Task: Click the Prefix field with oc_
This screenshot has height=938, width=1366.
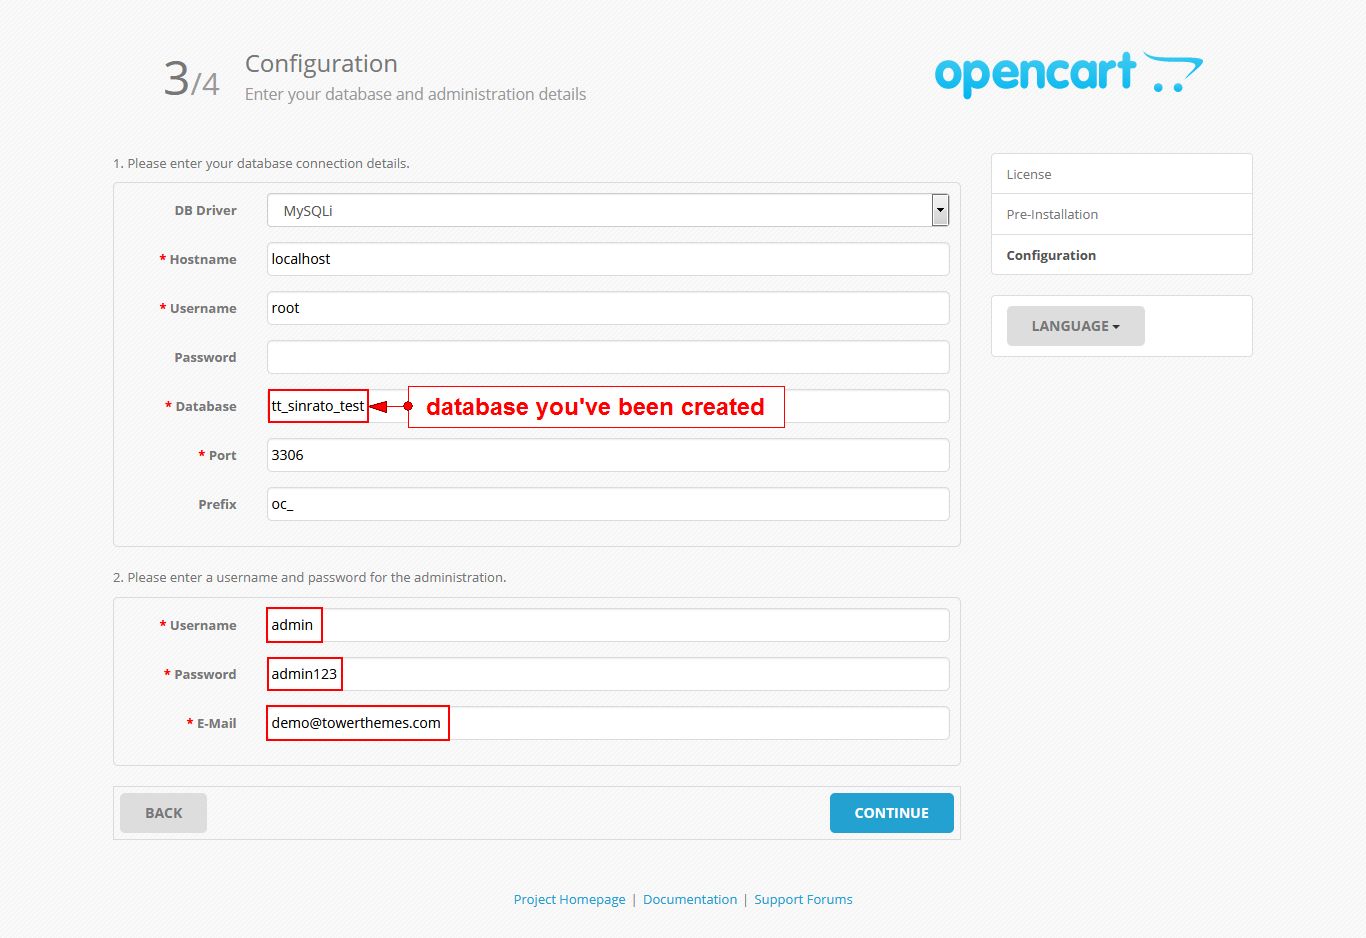Action: [608, 504]
